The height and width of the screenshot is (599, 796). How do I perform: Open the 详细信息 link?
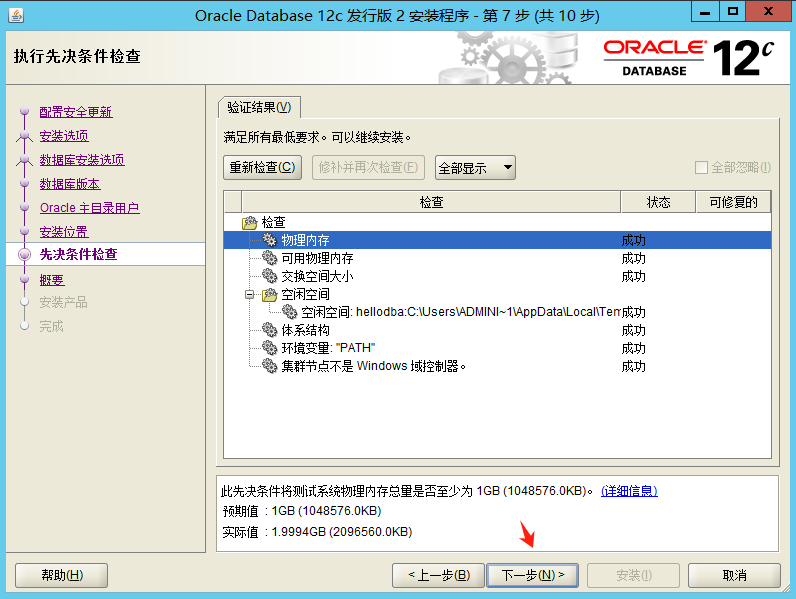pos(629,491)
